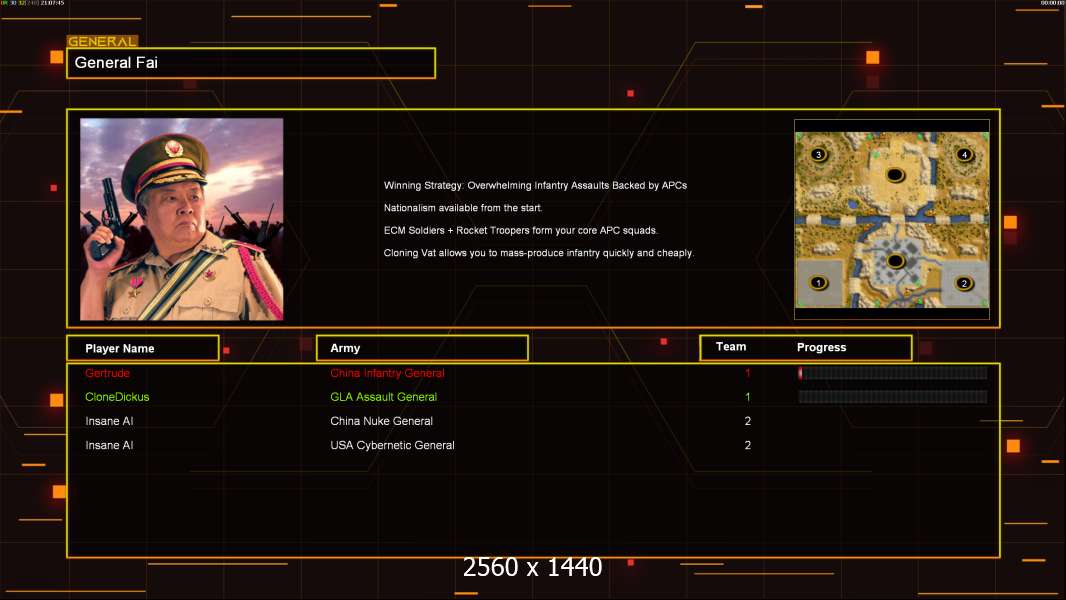Select player name CloneDickus
The height and width of the screenshot is (600, 1066).
tap(117, 397)
